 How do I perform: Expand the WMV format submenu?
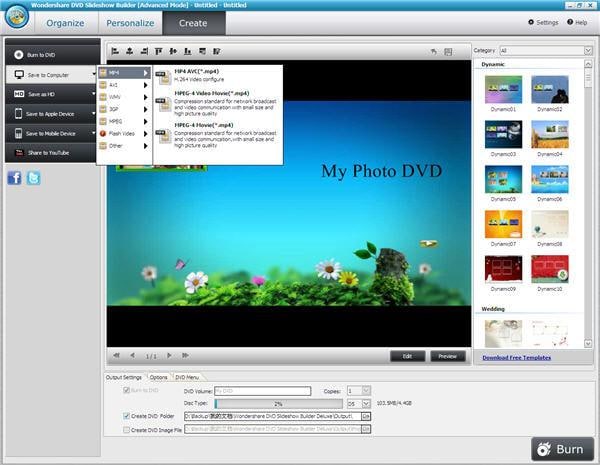124,97
